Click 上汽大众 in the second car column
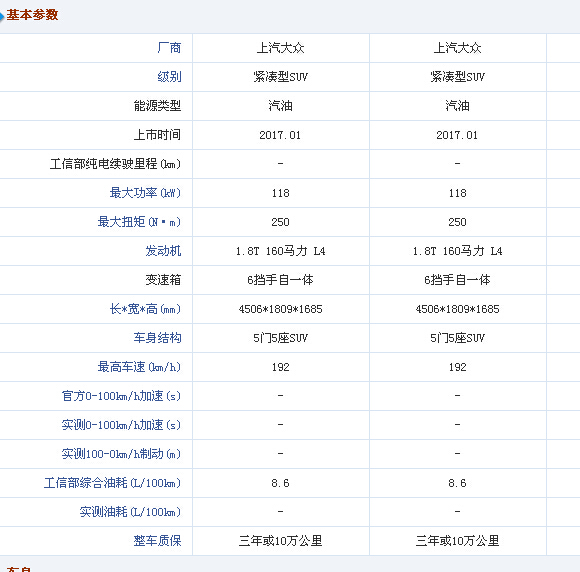580x572 pixels. (x=457, y=48)
